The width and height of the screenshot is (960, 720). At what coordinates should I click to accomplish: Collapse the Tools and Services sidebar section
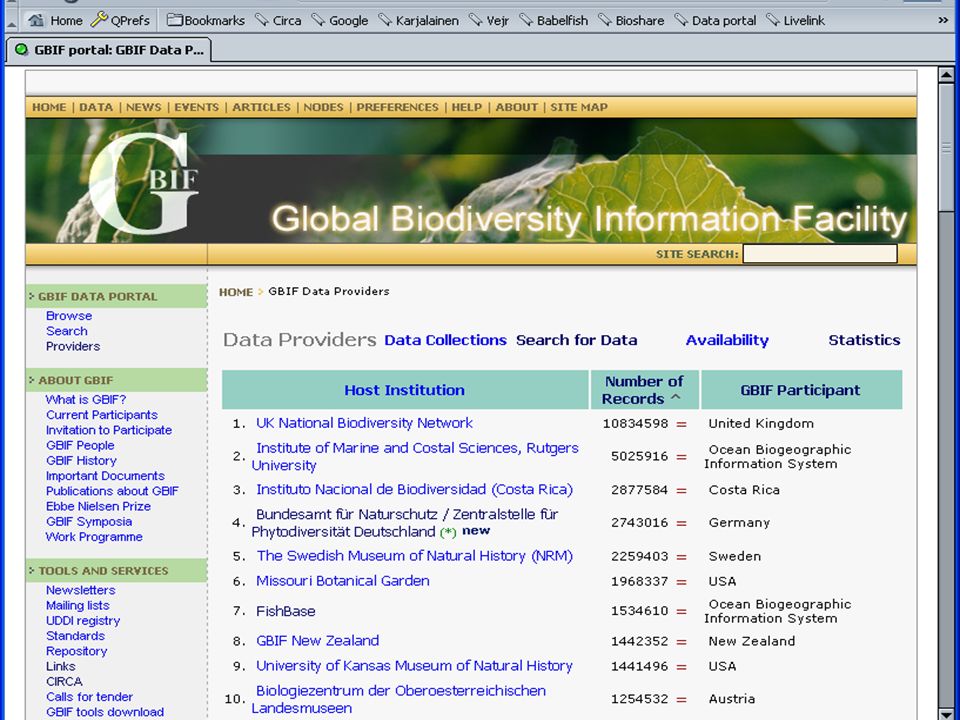[31, 571]
